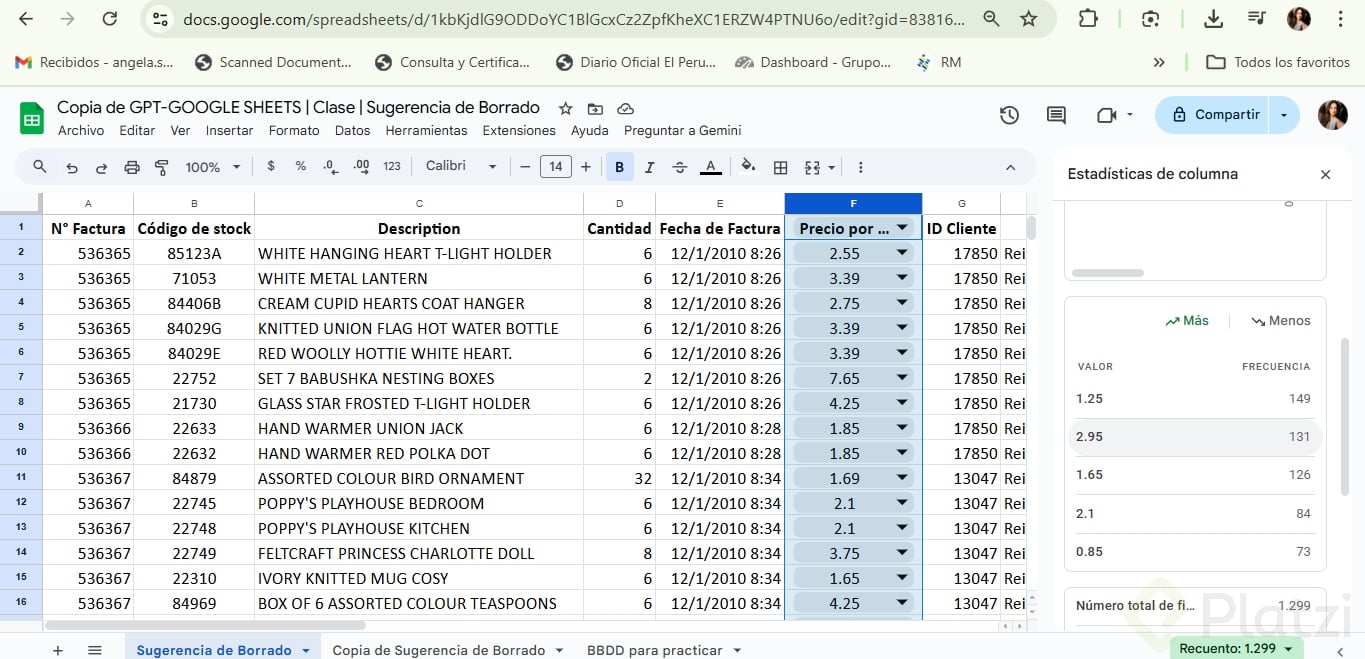Open the Datos menu

pyautogui.click(x=352, y=131)
